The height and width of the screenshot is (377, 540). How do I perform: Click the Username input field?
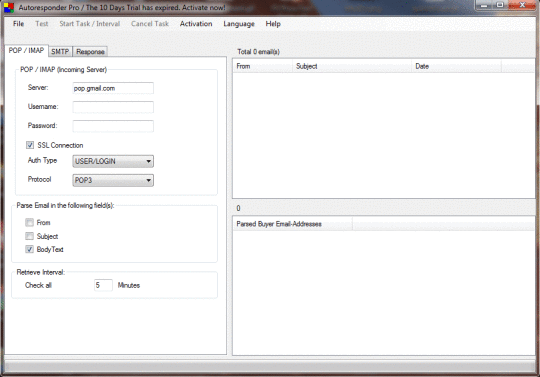coord(113,107)
